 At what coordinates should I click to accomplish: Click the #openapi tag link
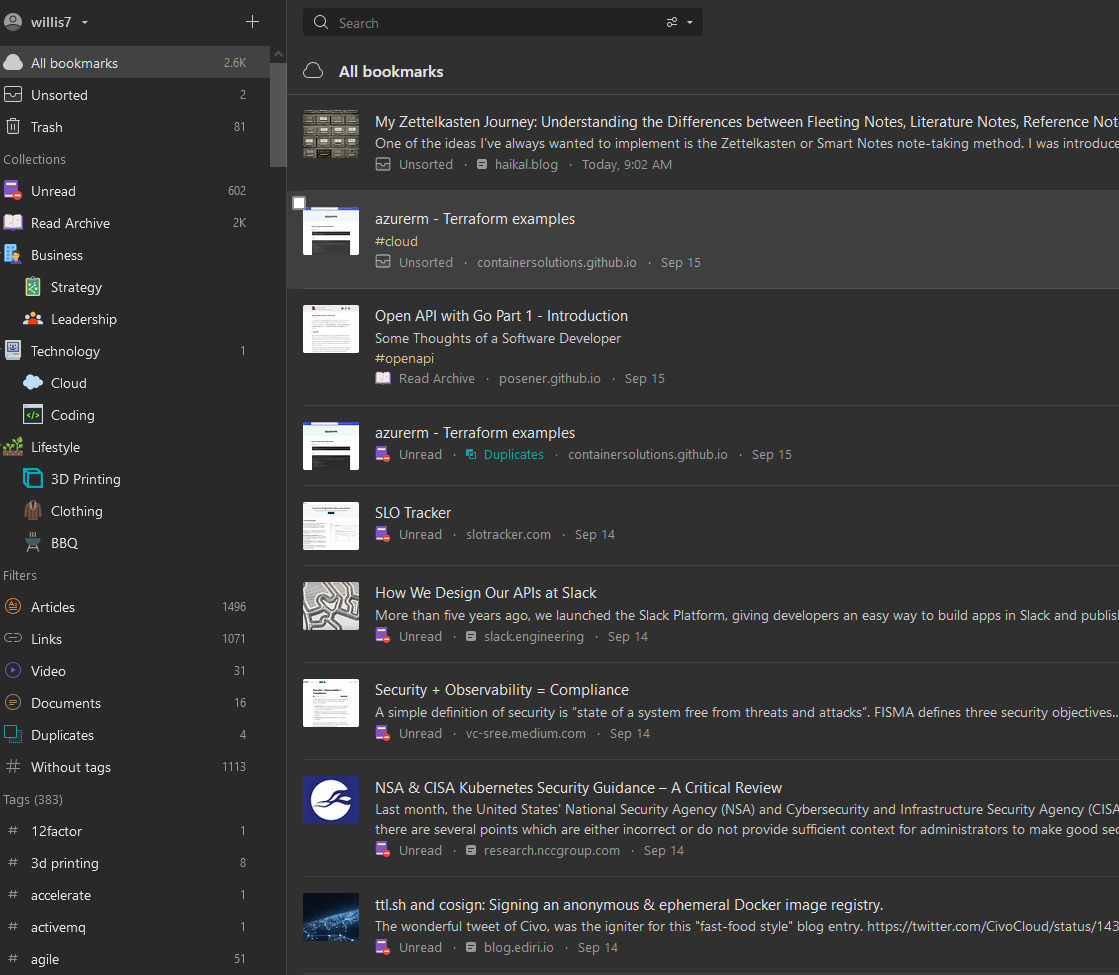404,358
